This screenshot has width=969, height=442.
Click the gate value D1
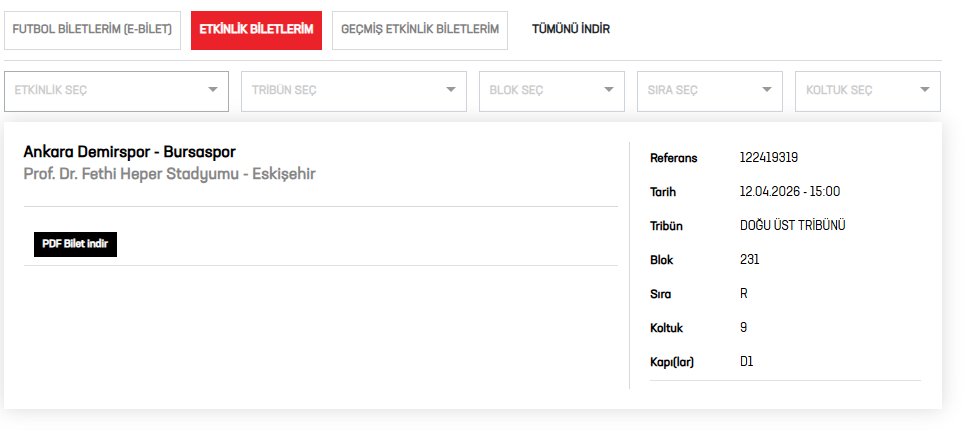tap(747, 362)
